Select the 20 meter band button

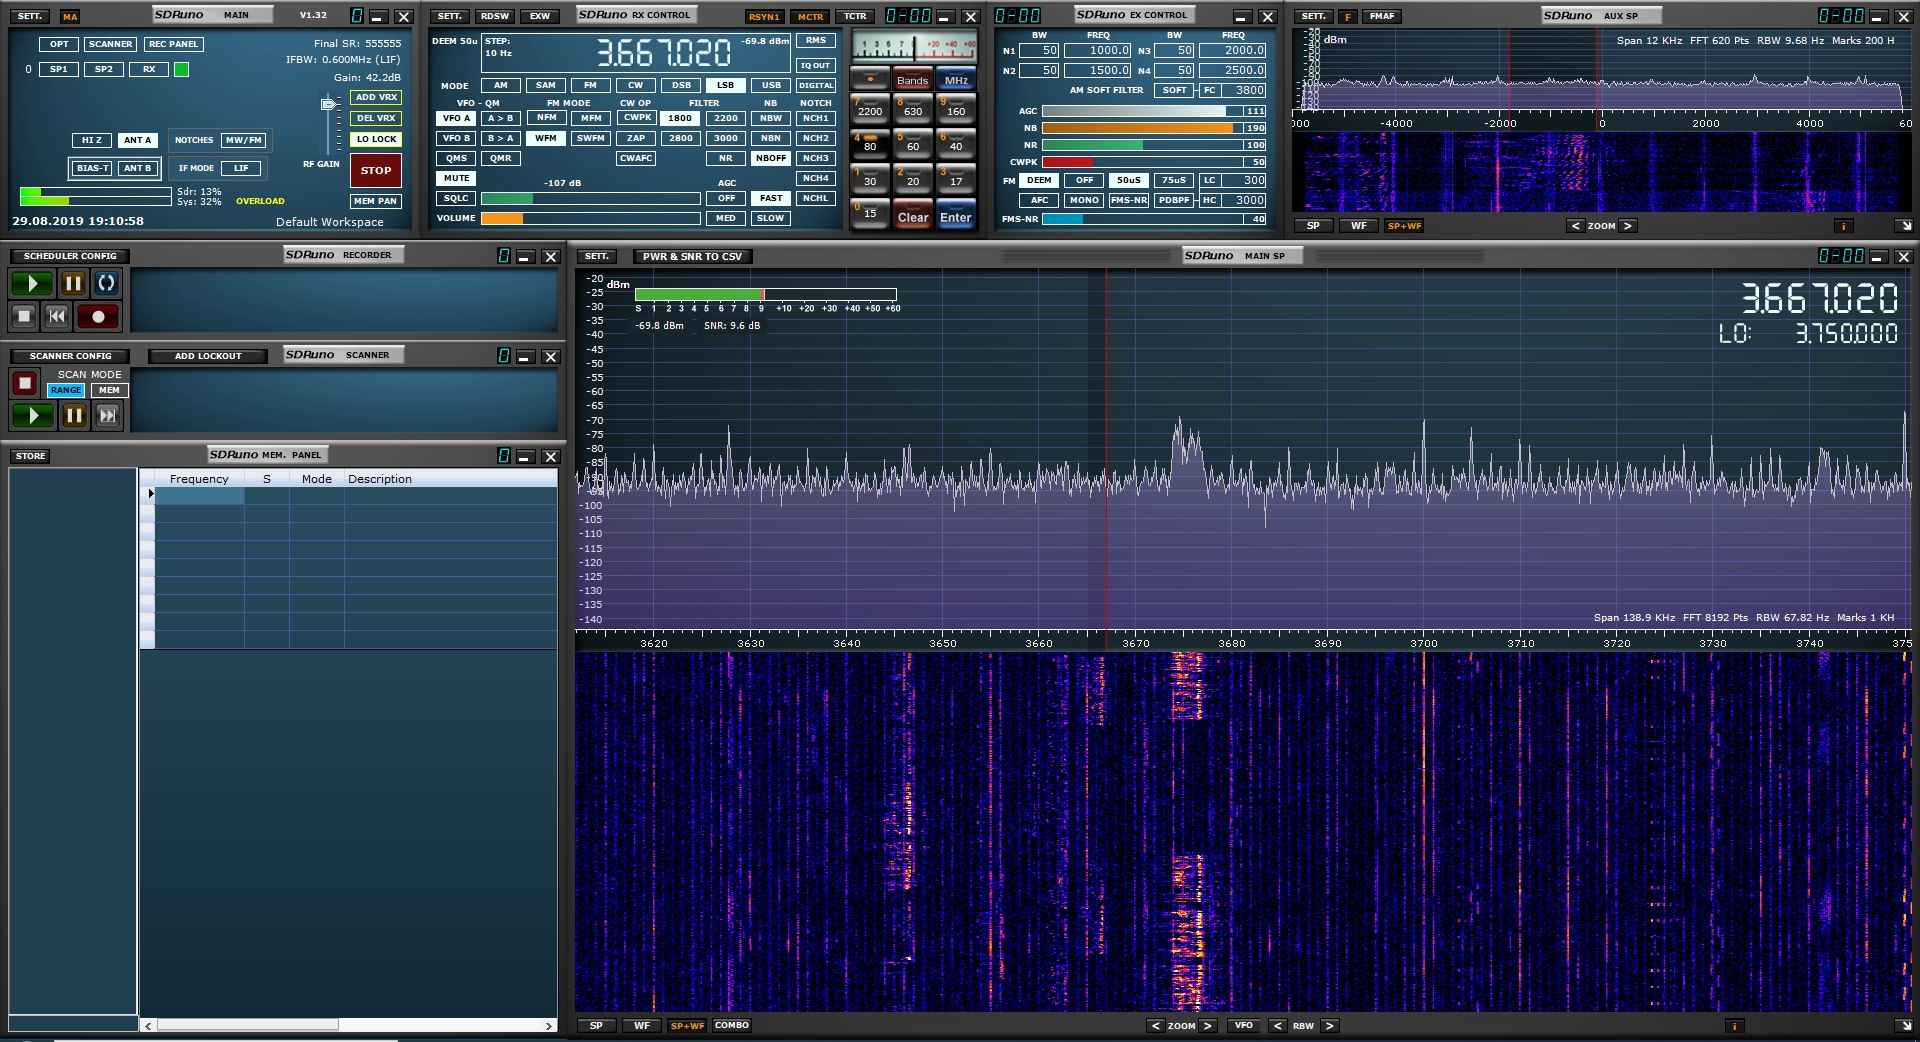[x=913, y=179]
